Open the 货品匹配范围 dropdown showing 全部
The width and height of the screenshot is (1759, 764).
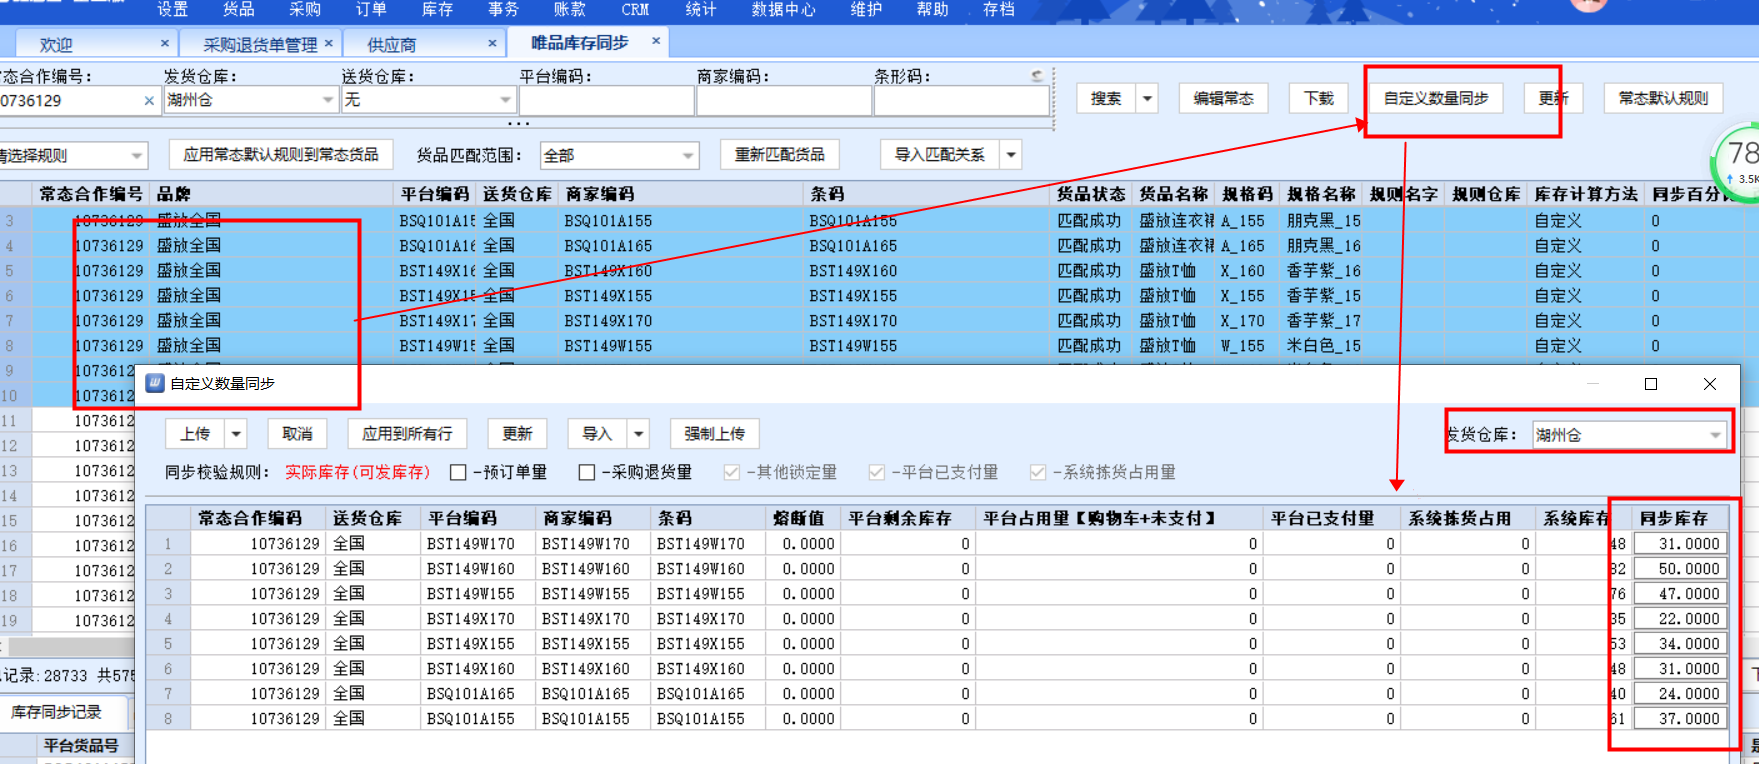click(x=688, y=155)
